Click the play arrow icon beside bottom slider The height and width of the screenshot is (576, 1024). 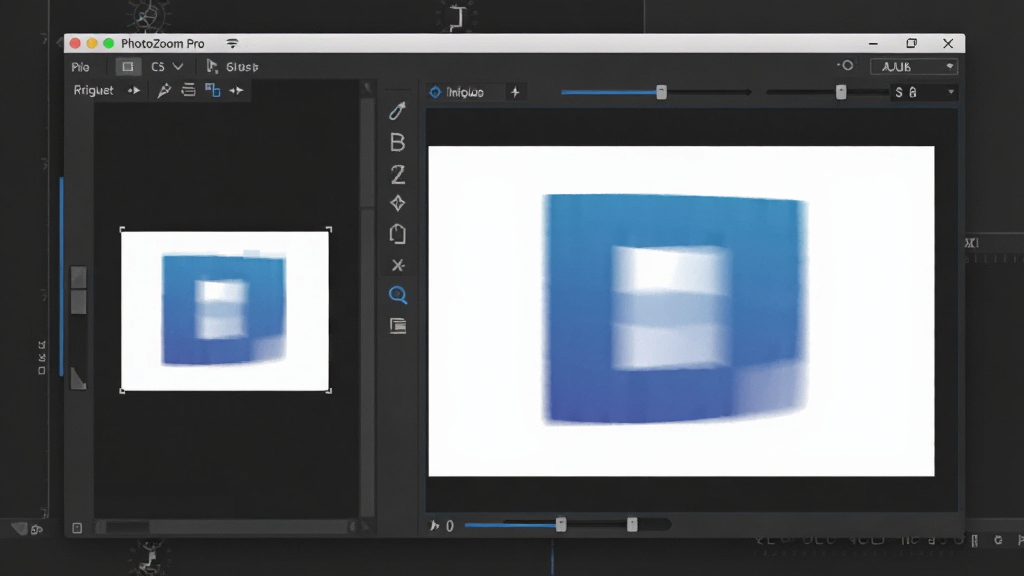click(x=434, y=526)
